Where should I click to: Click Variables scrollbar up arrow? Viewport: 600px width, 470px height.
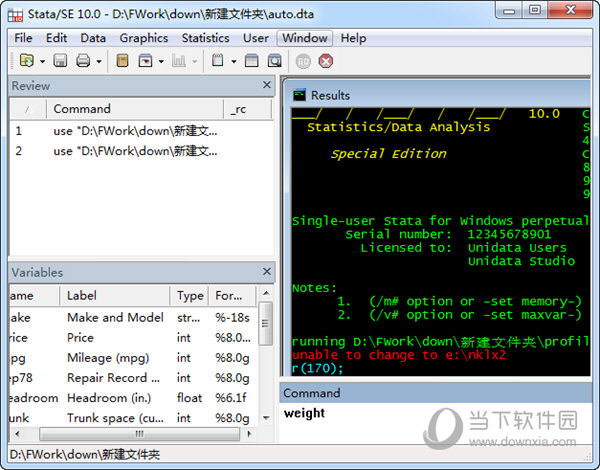click(x=266, y=294)
